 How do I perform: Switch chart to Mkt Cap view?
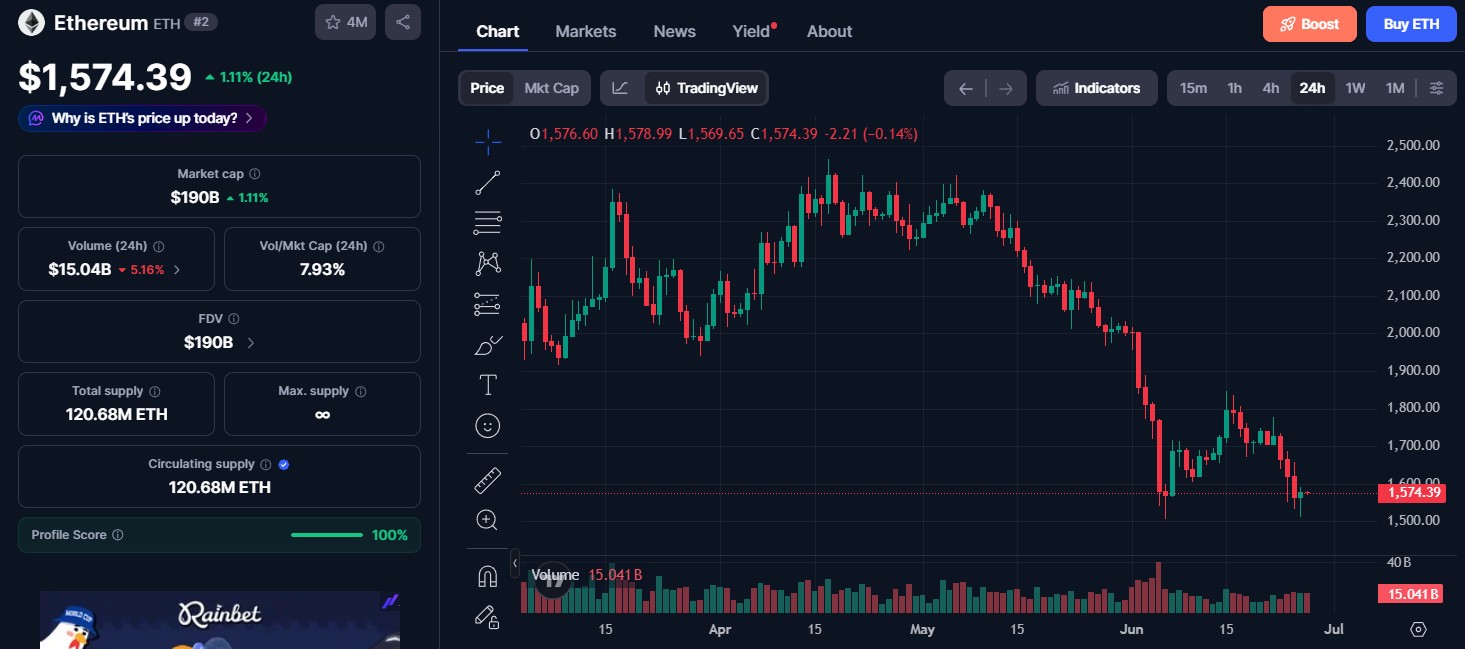point(552,88)
